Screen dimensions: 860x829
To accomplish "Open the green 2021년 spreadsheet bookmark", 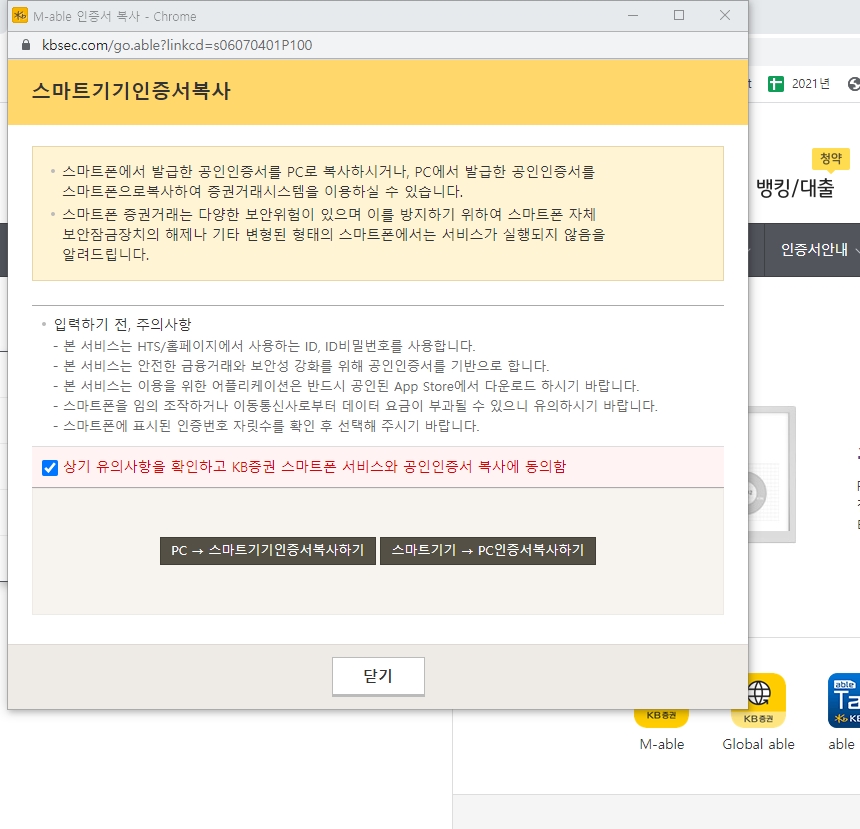I will pos(799,84).
